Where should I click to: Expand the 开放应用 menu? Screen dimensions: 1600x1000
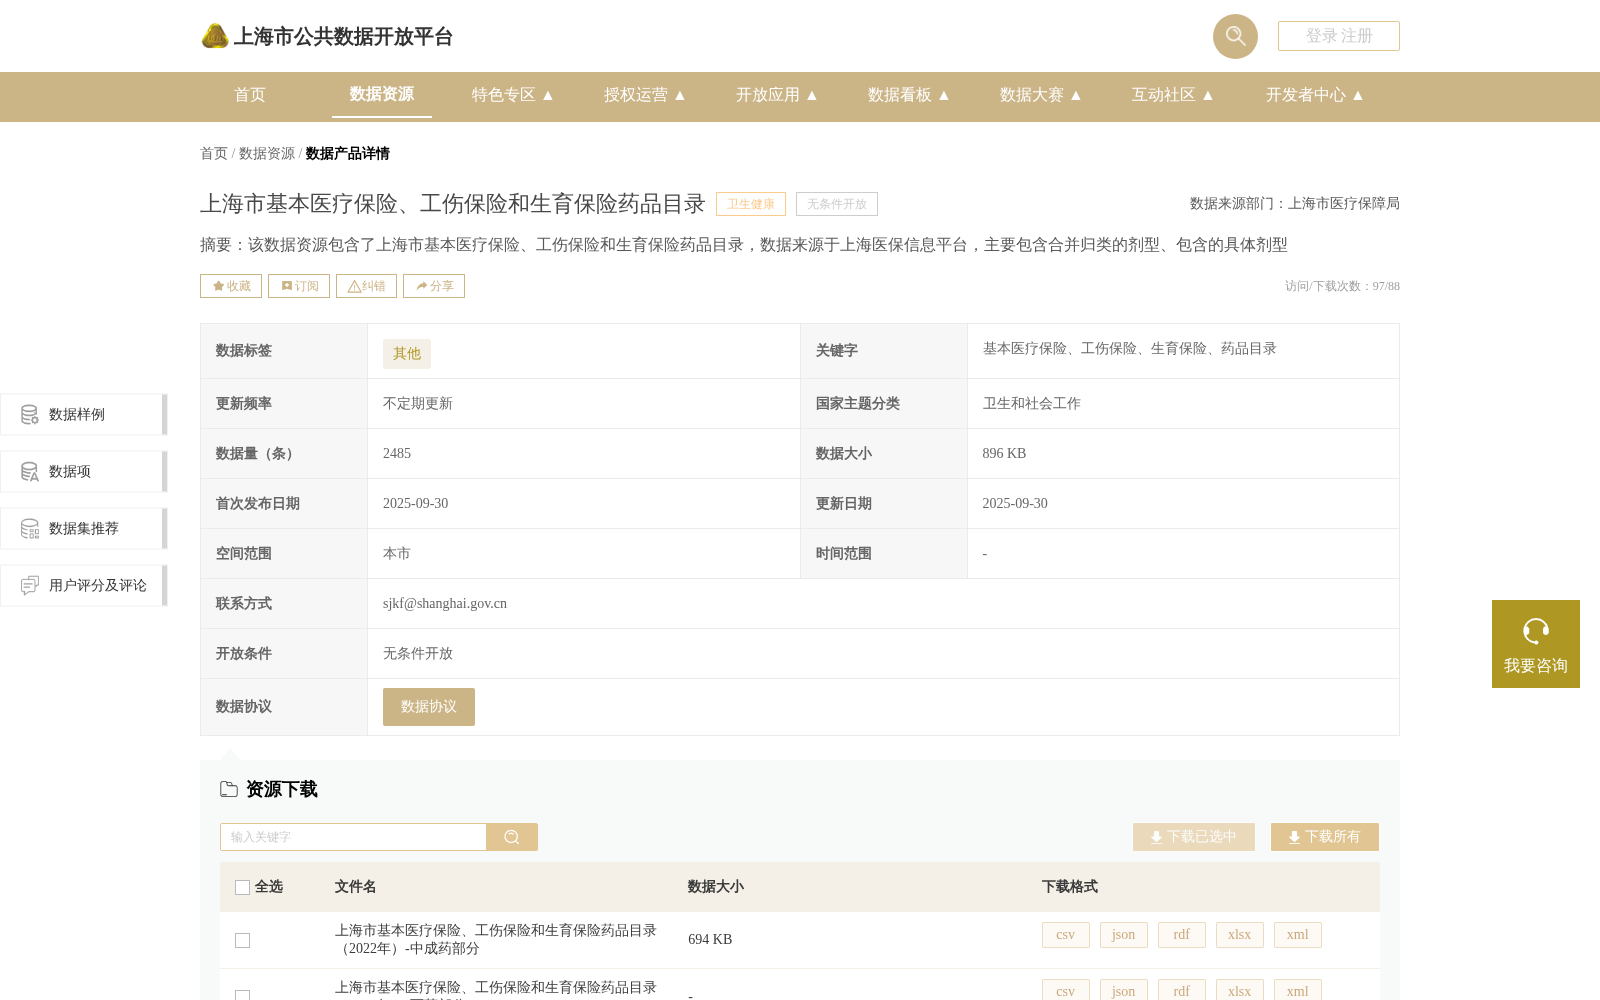(777, 95)
